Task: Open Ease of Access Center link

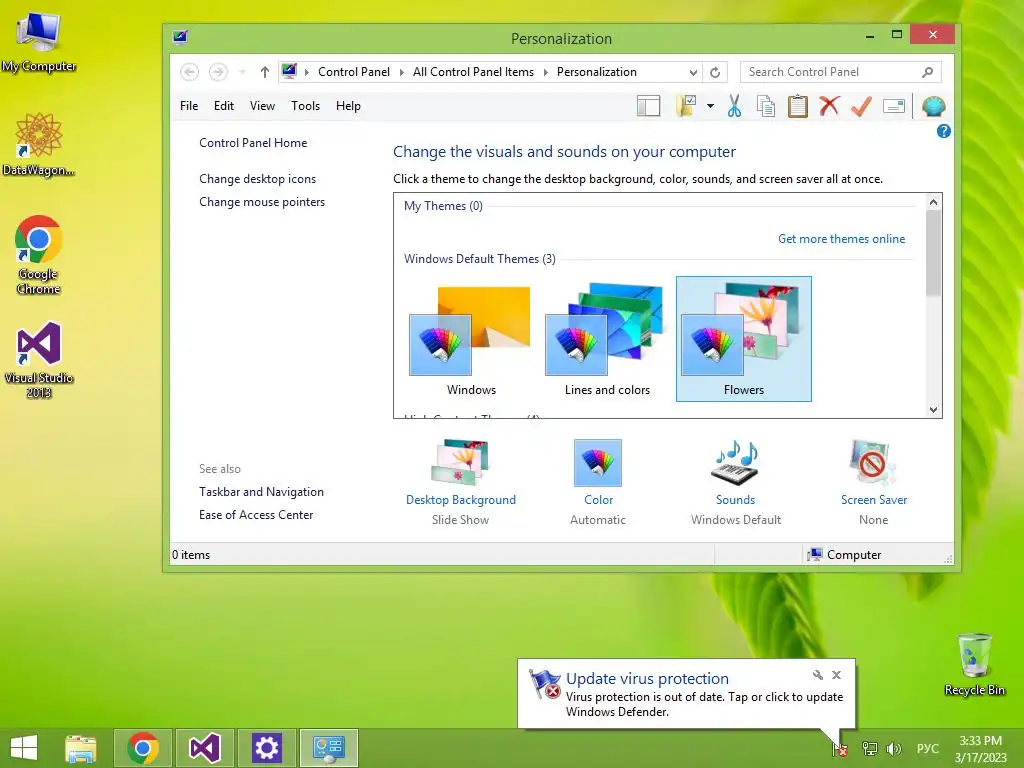Action: click(x=256, y=515)
